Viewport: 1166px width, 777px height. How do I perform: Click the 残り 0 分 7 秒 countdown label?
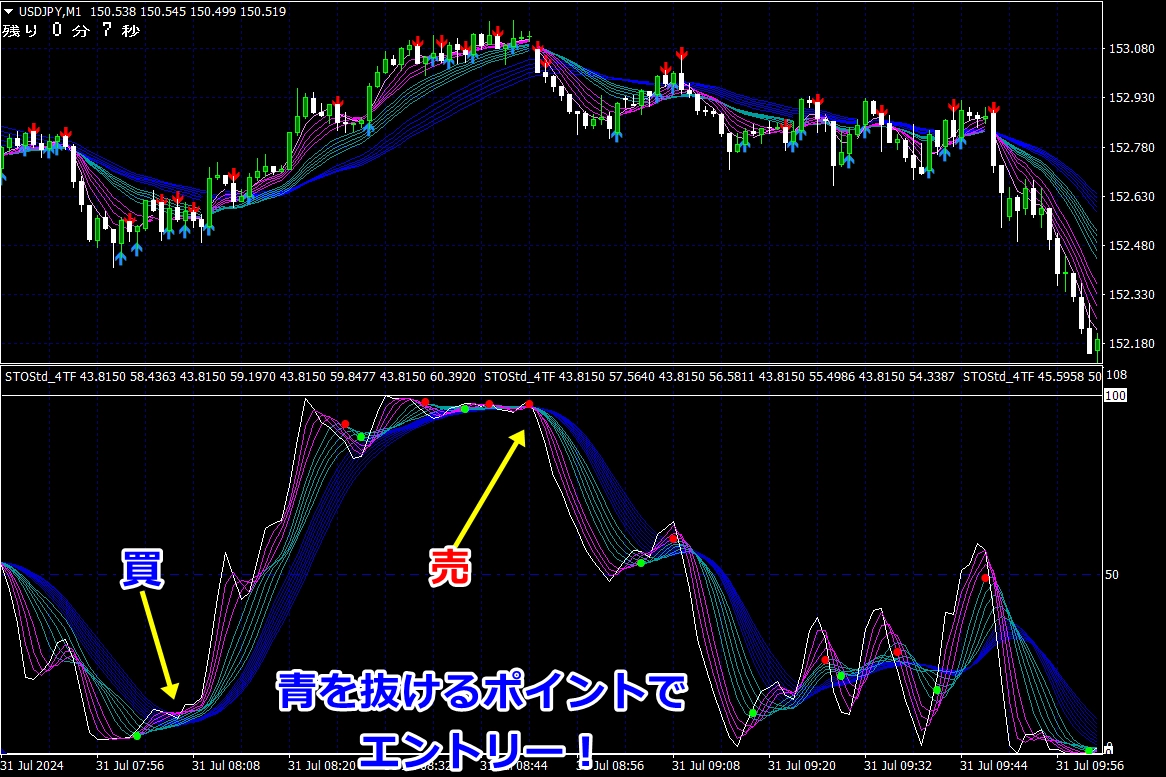71,30
